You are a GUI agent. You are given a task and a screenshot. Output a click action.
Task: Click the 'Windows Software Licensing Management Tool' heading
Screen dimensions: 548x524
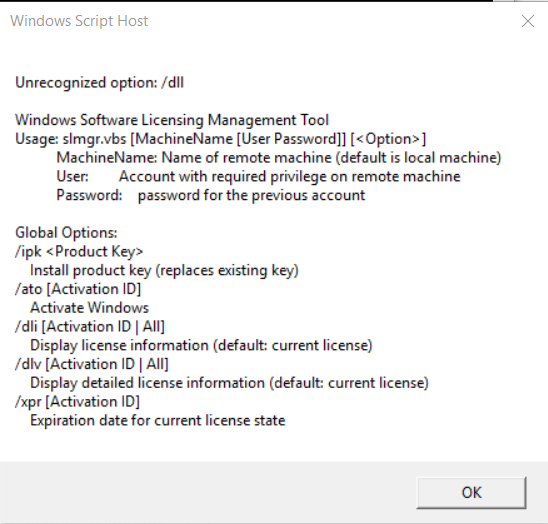pyautogui.click(x=172, y=120)
